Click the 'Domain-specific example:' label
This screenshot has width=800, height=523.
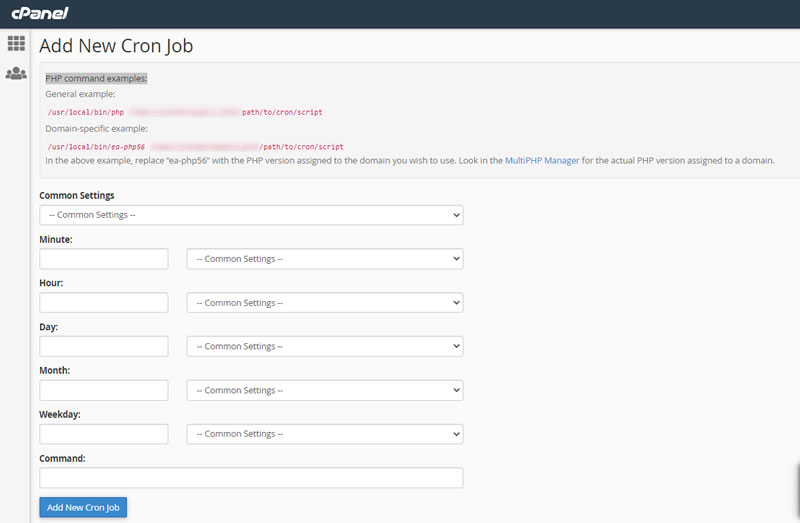[x=96, y=129]
